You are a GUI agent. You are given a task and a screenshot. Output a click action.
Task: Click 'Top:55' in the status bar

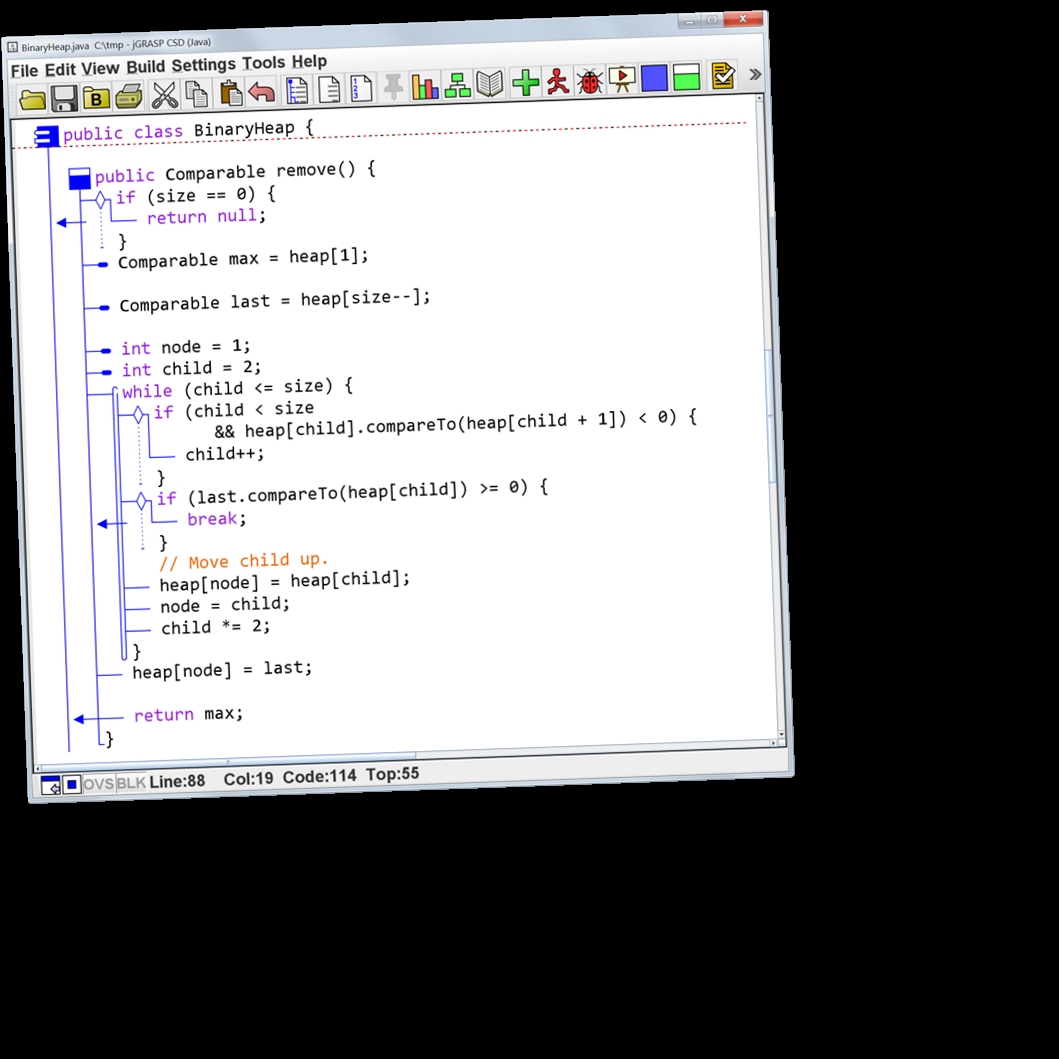392,774
